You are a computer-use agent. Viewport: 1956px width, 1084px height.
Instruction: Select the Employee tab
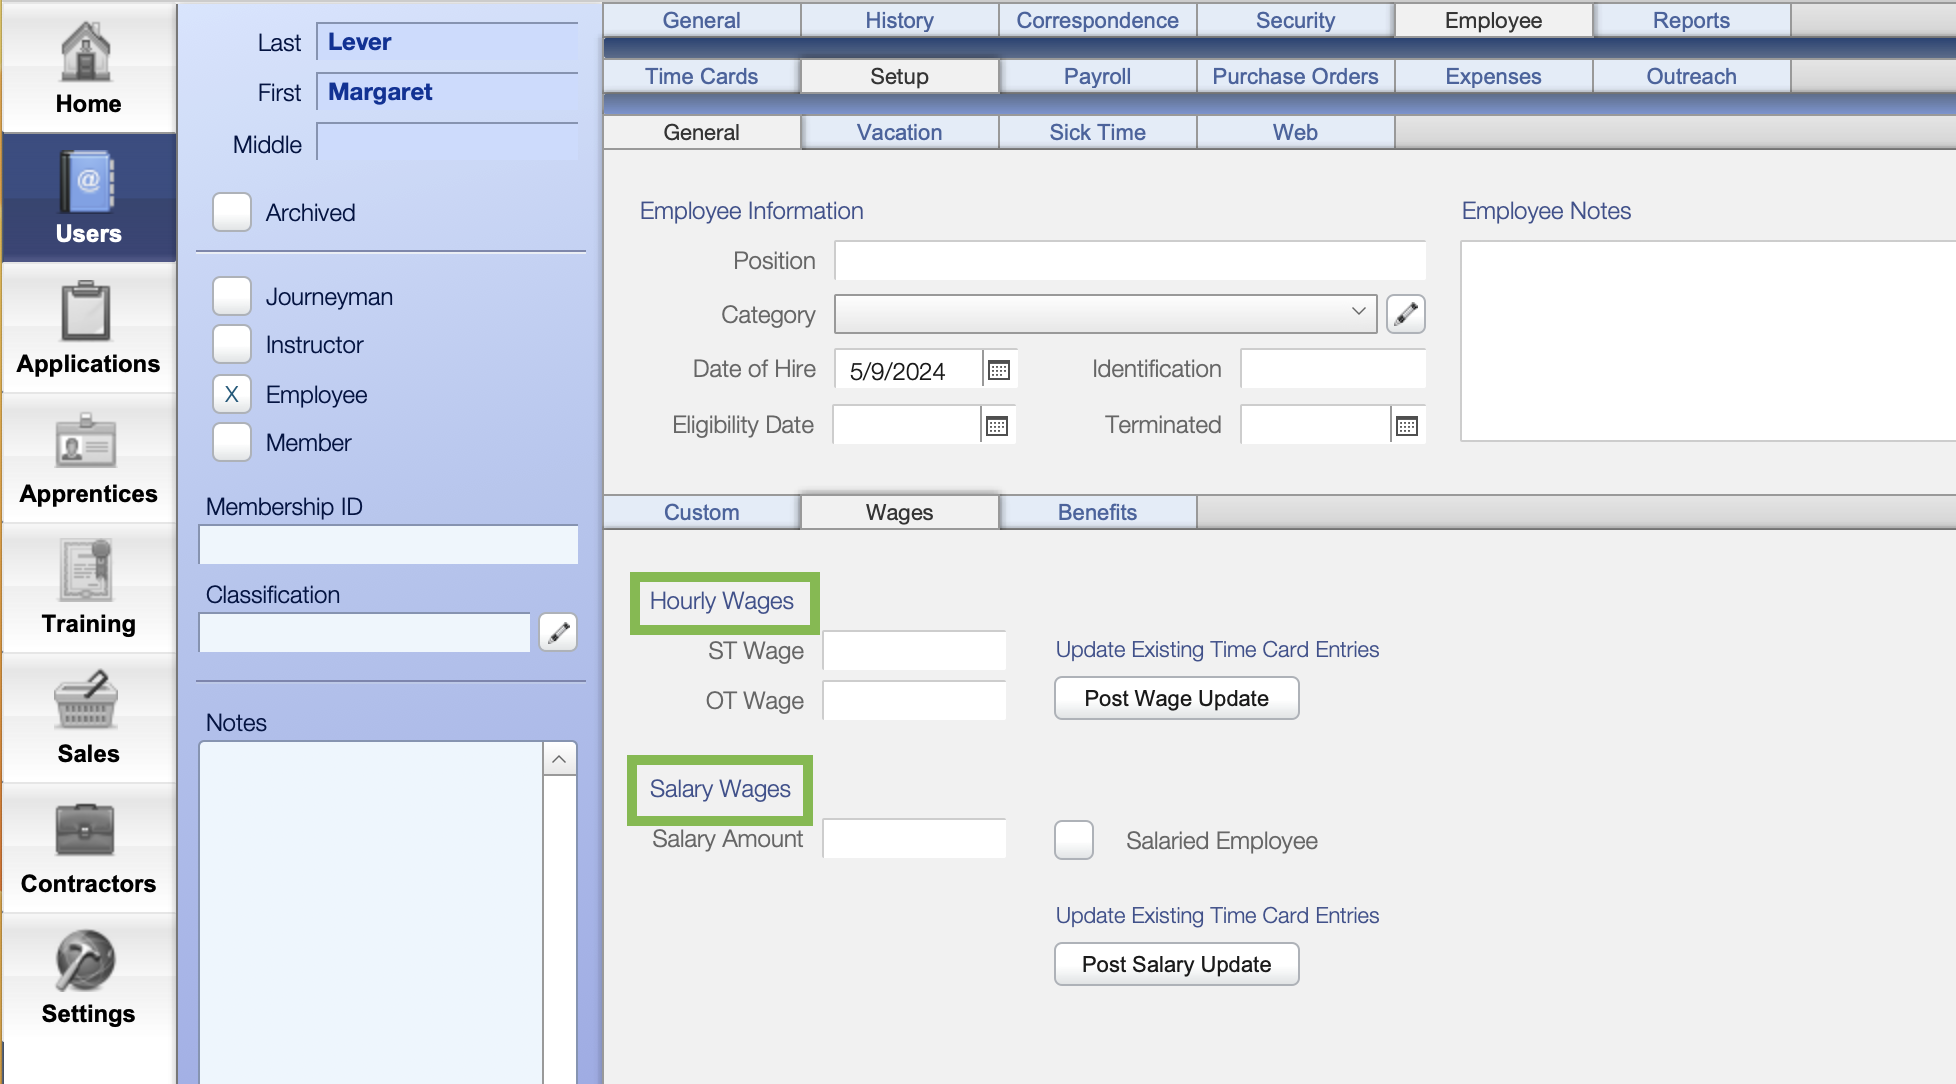click(x=1493, y=20)
